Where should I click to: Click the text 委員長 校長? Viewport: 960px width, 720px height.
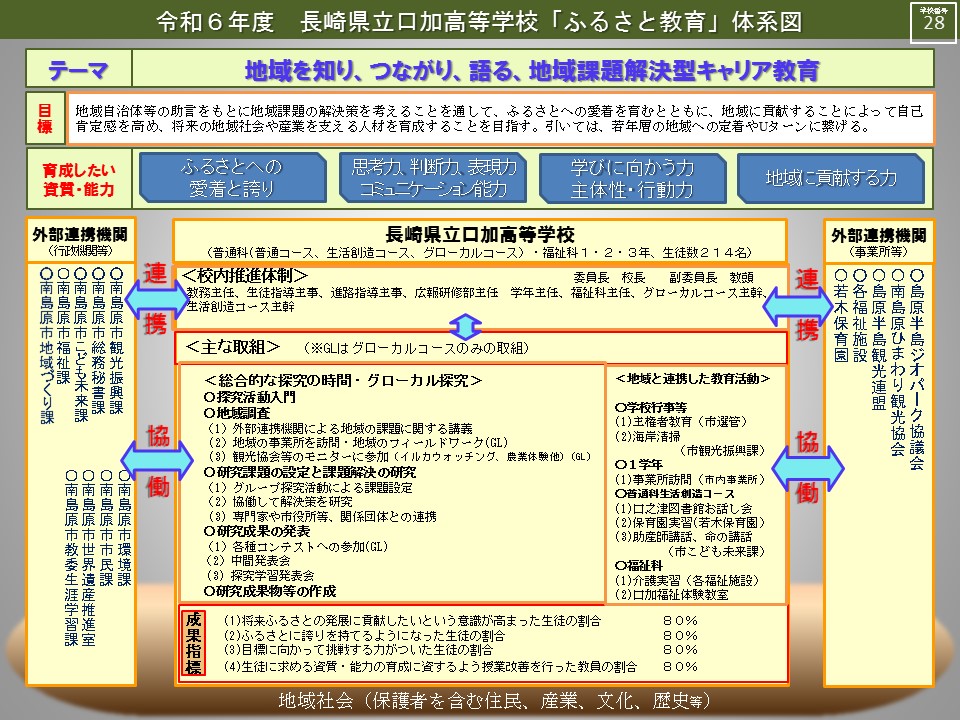pos(609,277)
